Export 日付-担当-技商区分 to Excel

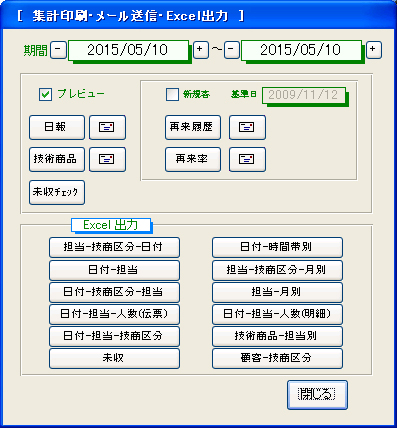pyautogui.click(x=114, y=336)
